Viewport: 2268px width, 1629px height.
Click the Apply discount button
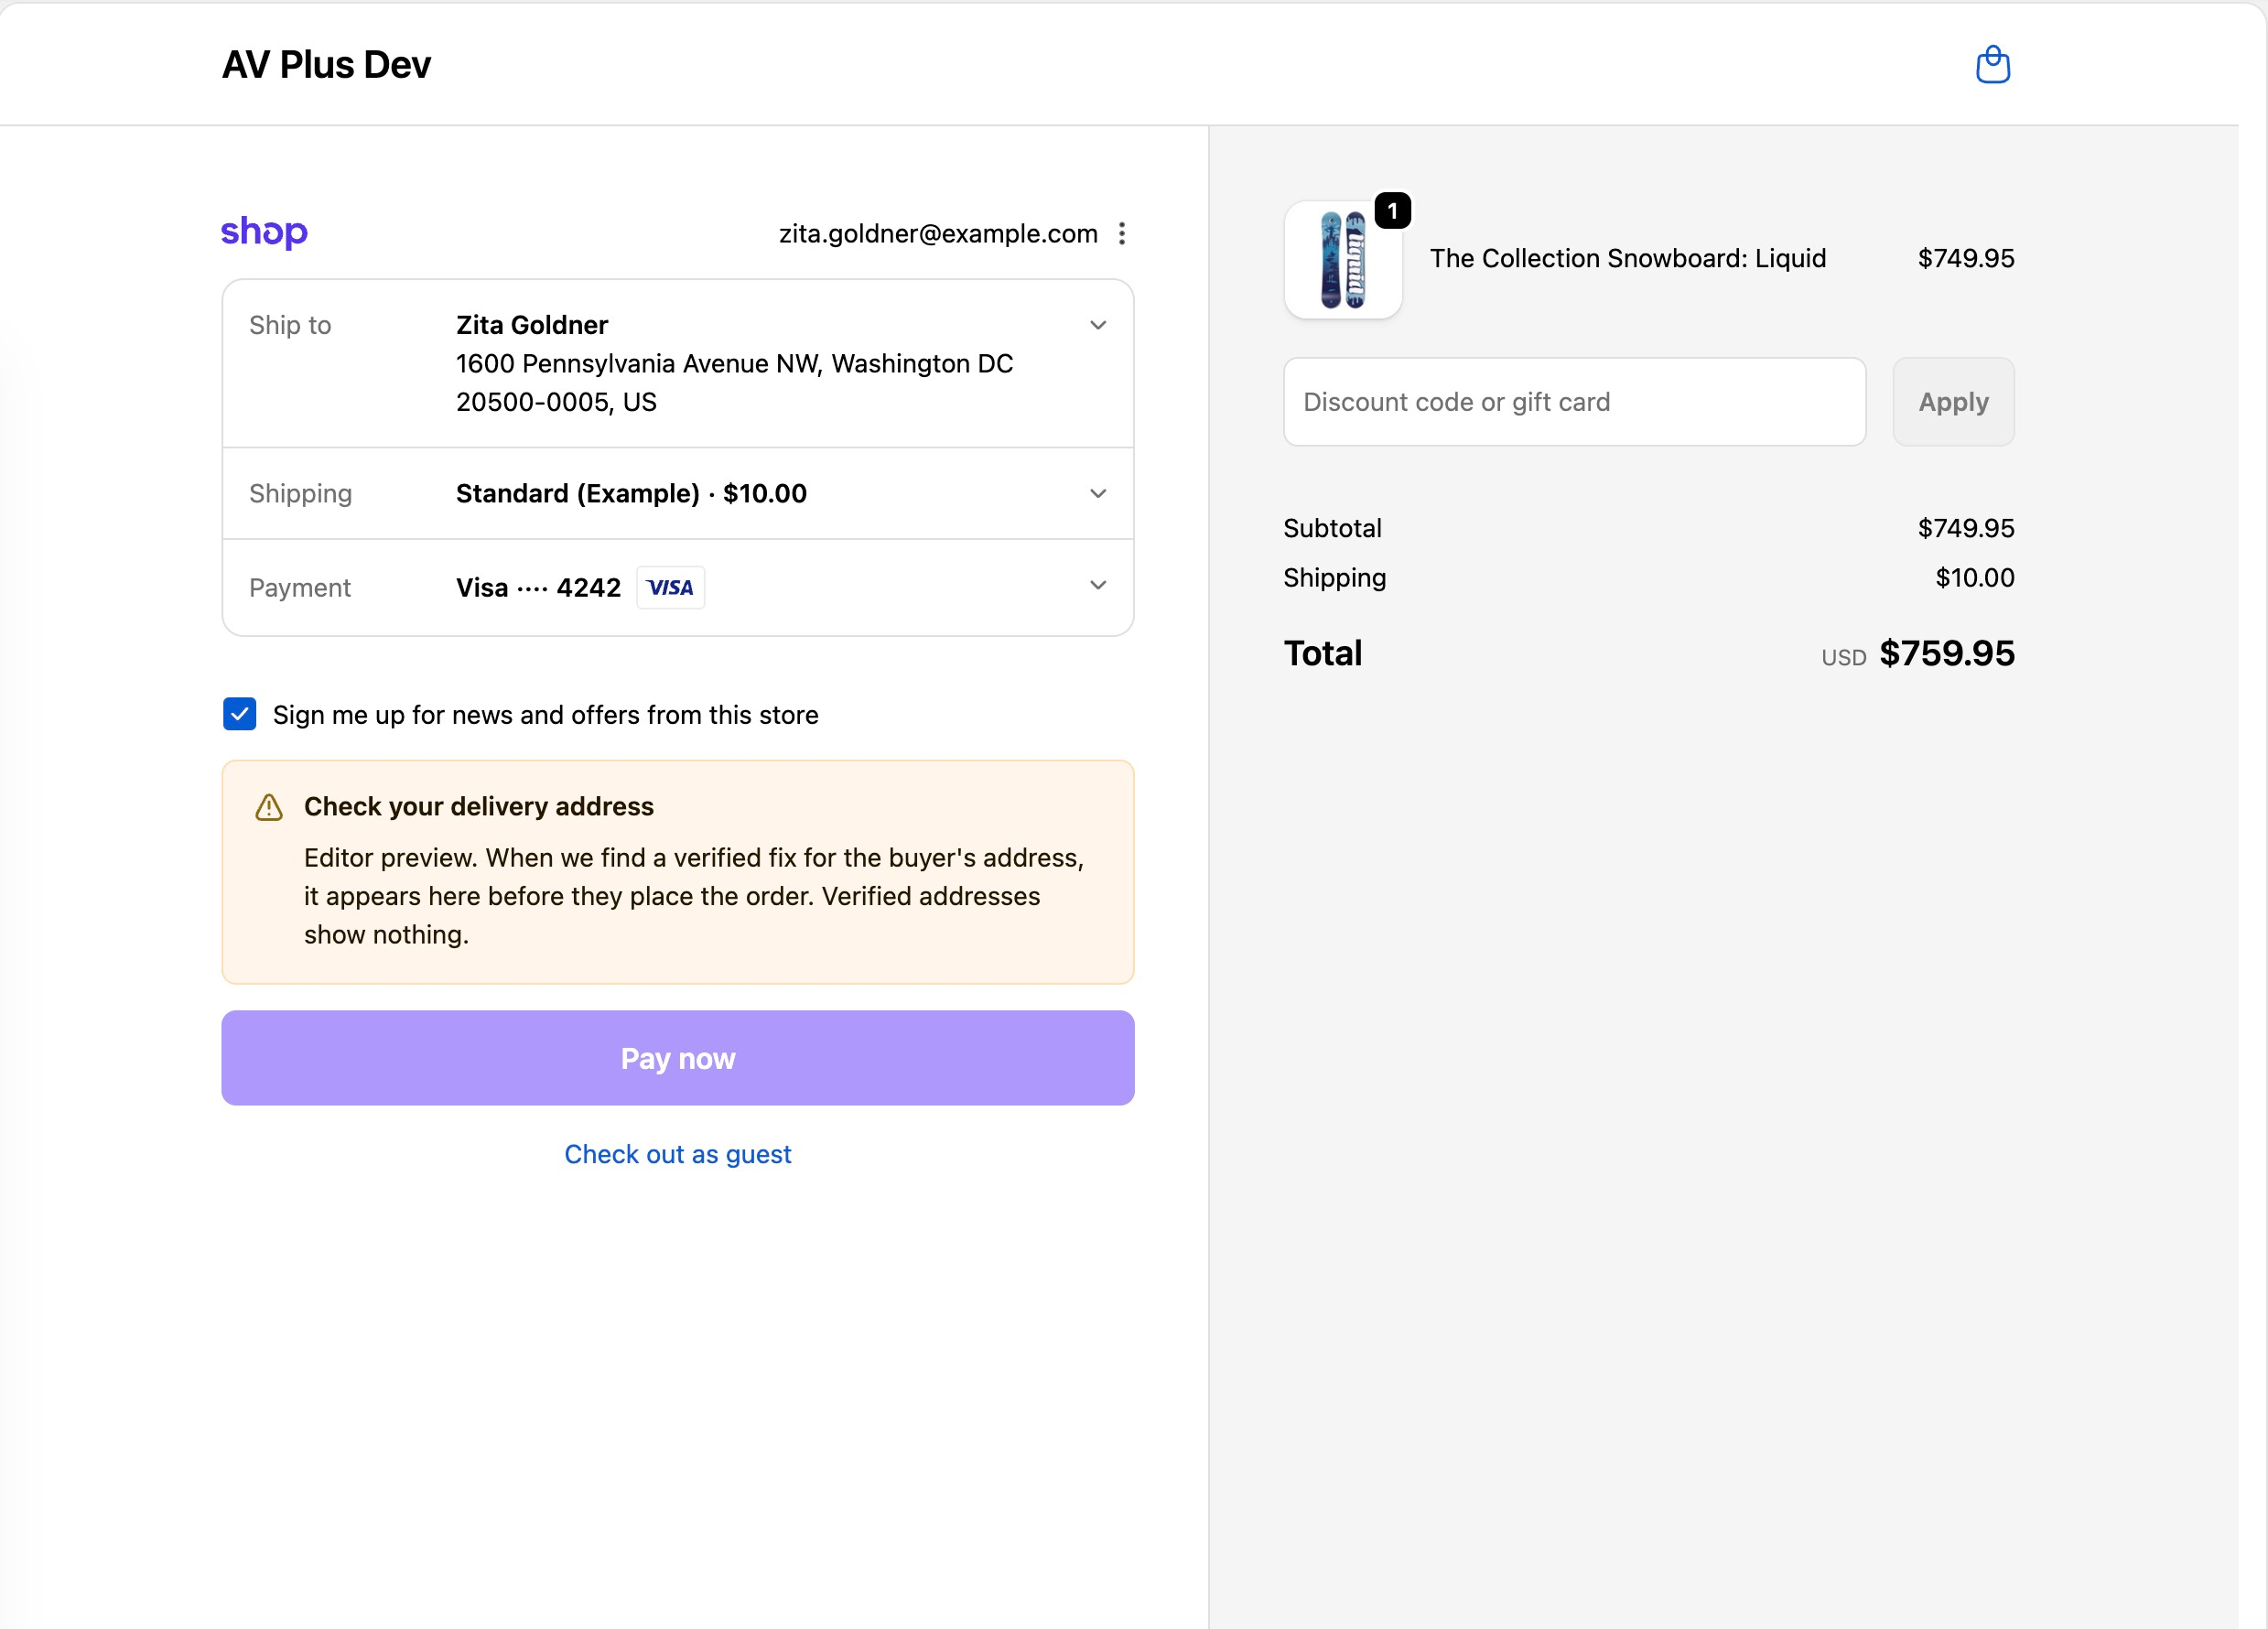click(1953, 402)
